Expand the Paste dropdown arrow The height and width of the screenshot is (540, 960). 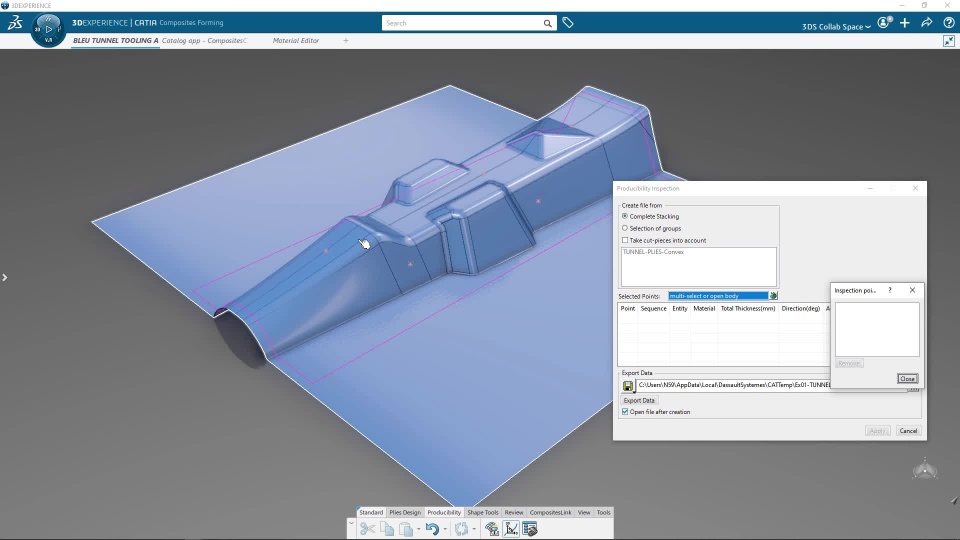tap(419, 529)
